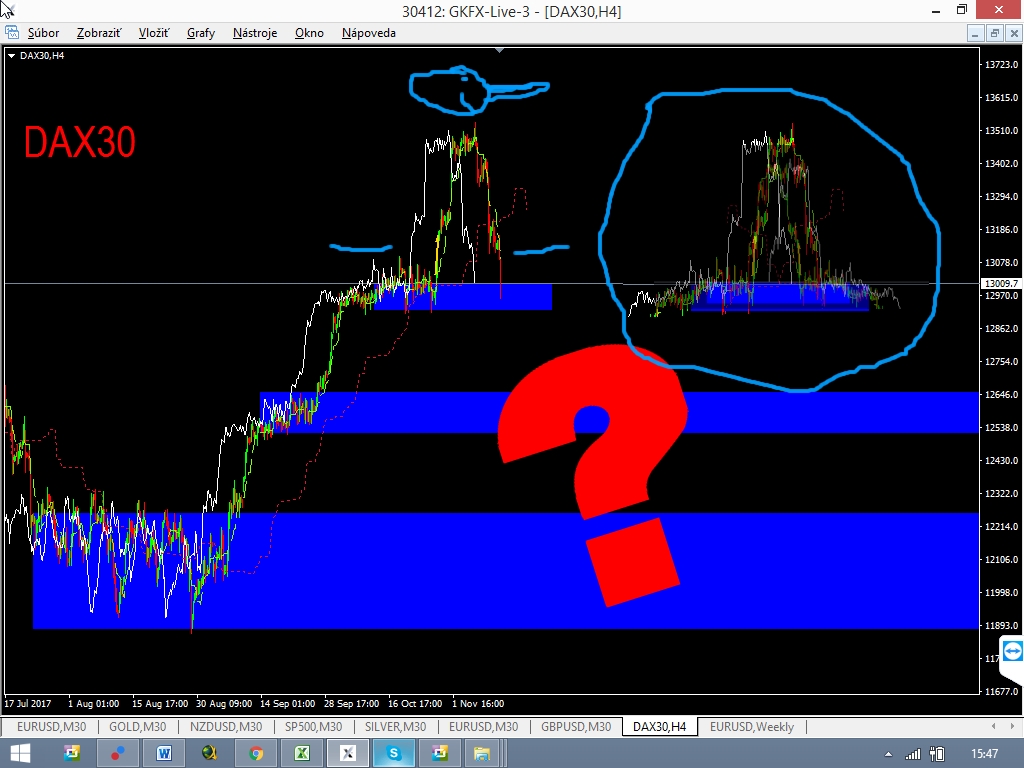Open the globe icon app on taskbar
This screenshot has width=1024, height=768.
[210, 754]
